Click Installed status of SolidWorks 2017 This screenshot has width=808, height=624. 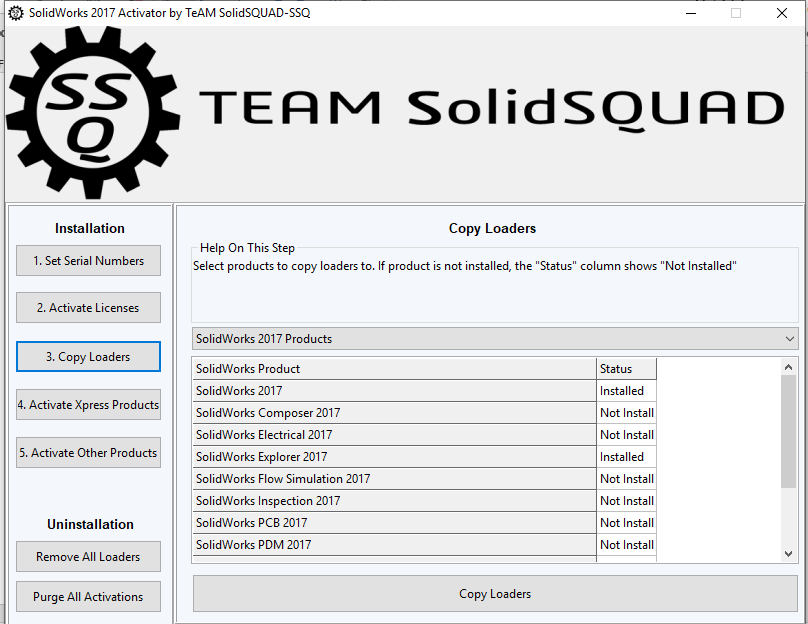pos(627,391)
